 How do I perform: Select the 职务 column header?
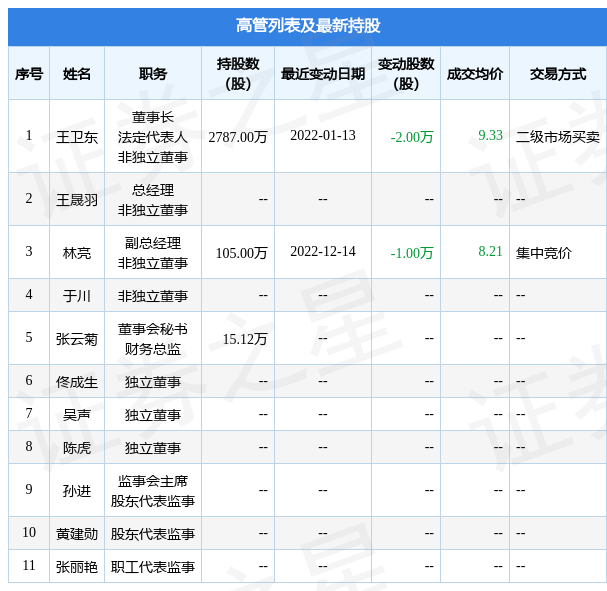point(153,74)
